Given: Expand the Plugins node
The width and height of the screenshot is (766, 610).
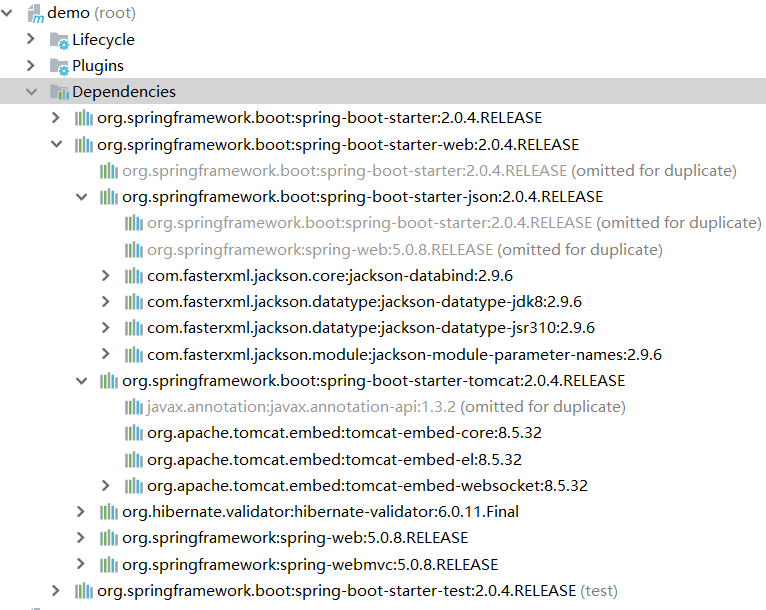Looking at the screenshot, I should pyautogui.click(x=32, y=65).
